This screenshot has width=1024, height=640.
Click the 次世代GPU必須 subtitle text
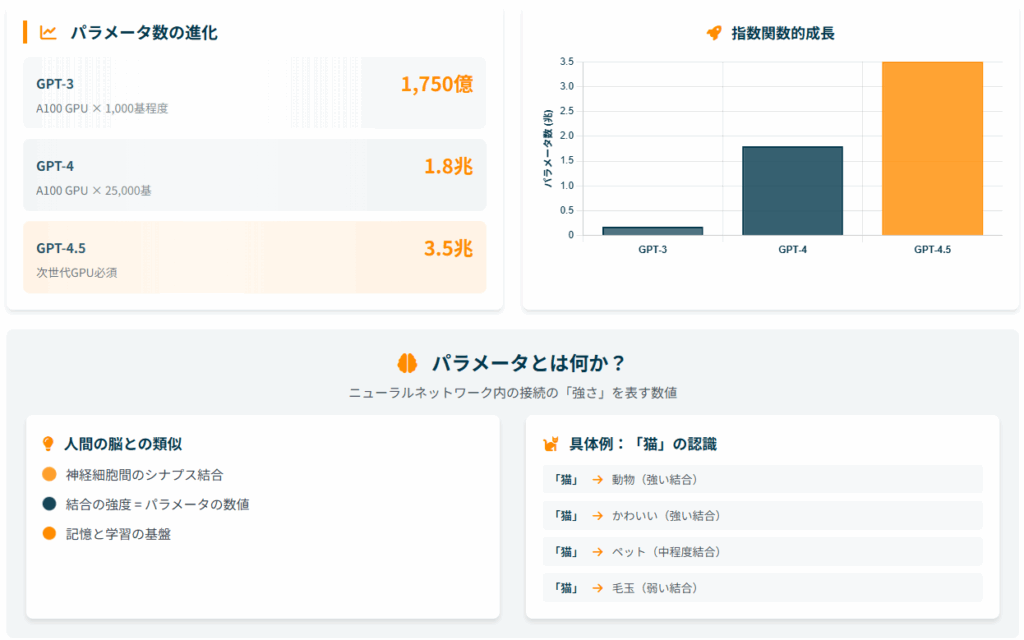pyautogui.click(x=77, y=272)
